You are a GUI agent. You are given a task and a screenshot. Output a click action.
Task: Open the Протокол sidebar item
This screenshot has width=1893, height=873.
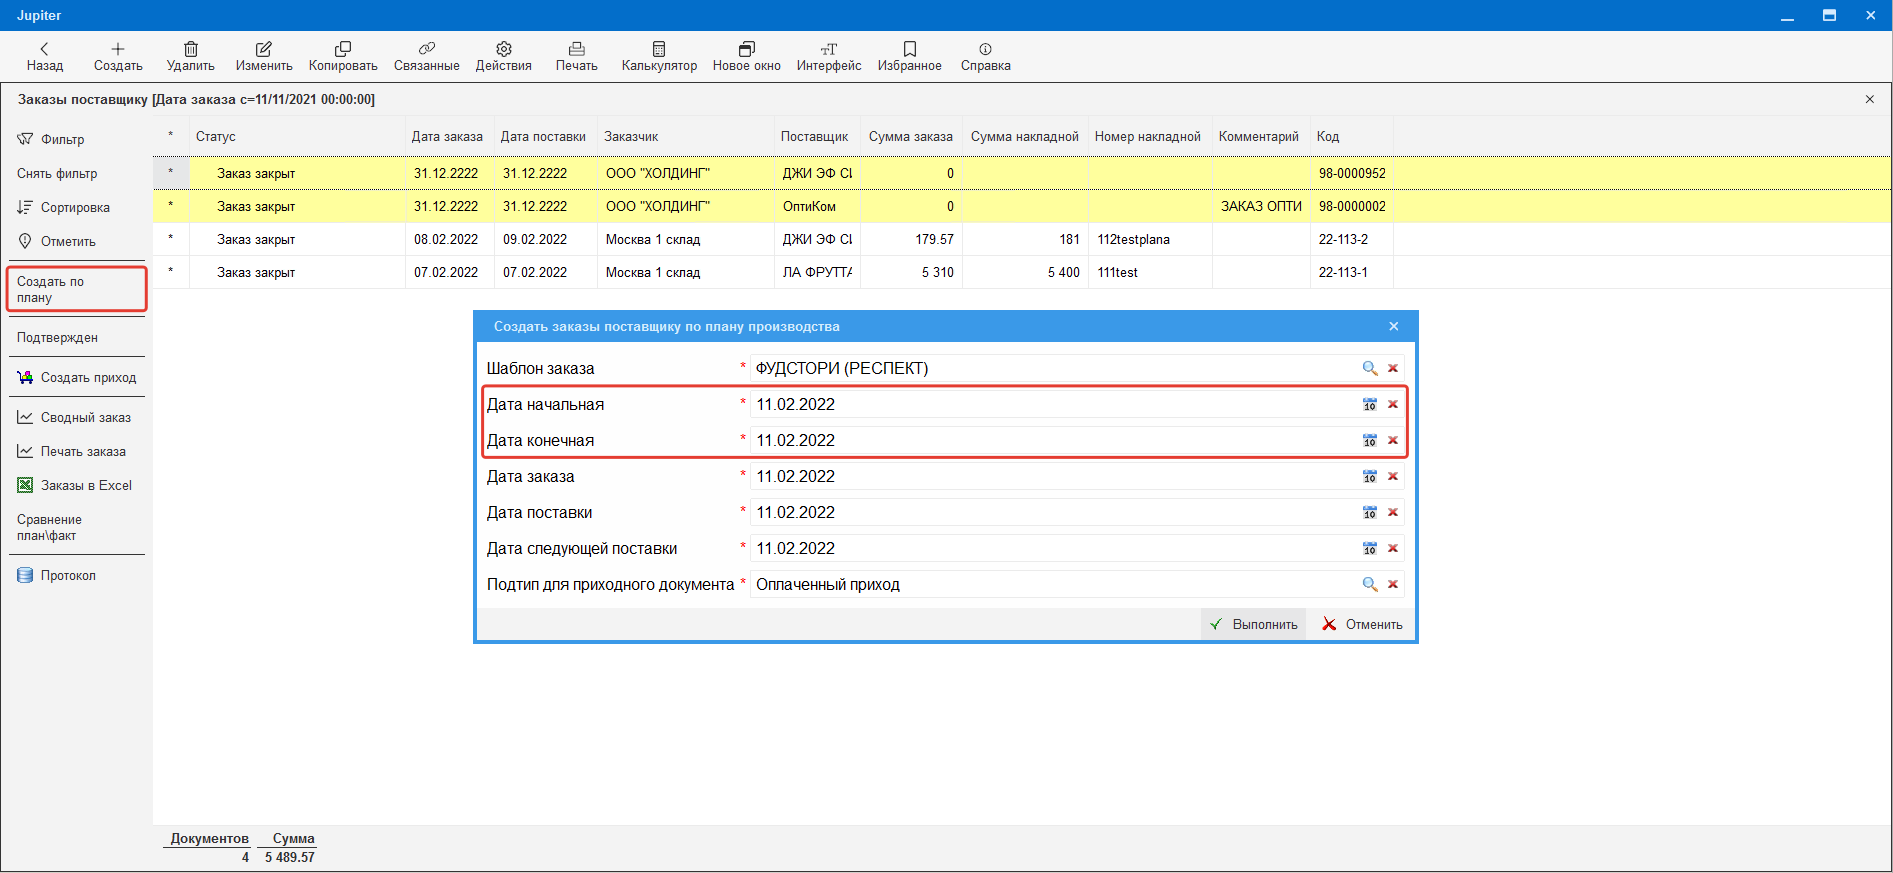56,575
